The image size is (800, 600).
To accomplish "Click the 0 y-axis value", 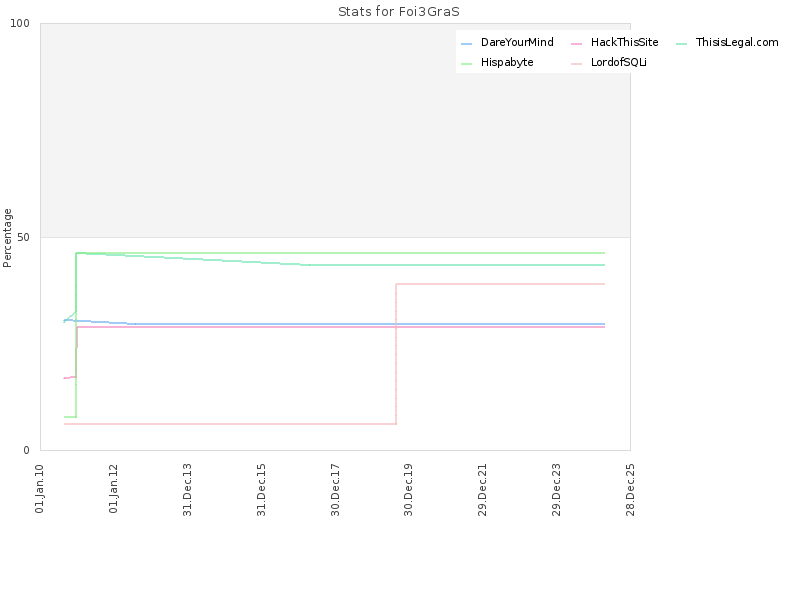I will coord(27,450).
